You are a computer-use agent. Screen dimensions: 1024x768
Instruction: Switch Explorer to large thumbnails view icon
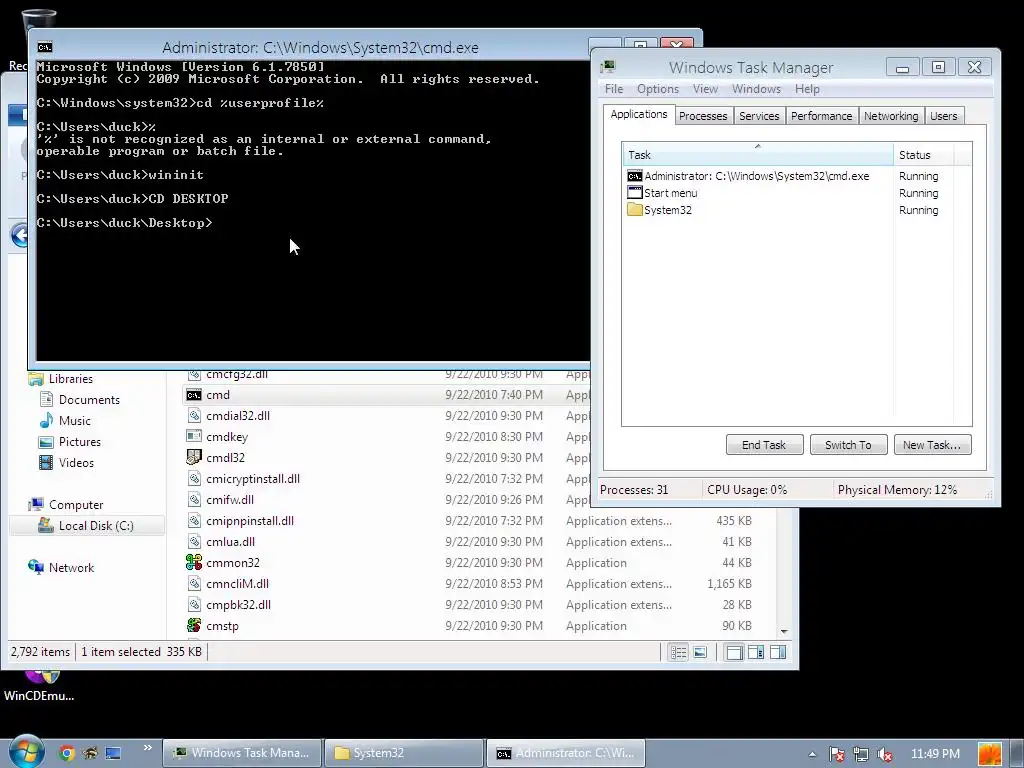click(x=700, y=652)
